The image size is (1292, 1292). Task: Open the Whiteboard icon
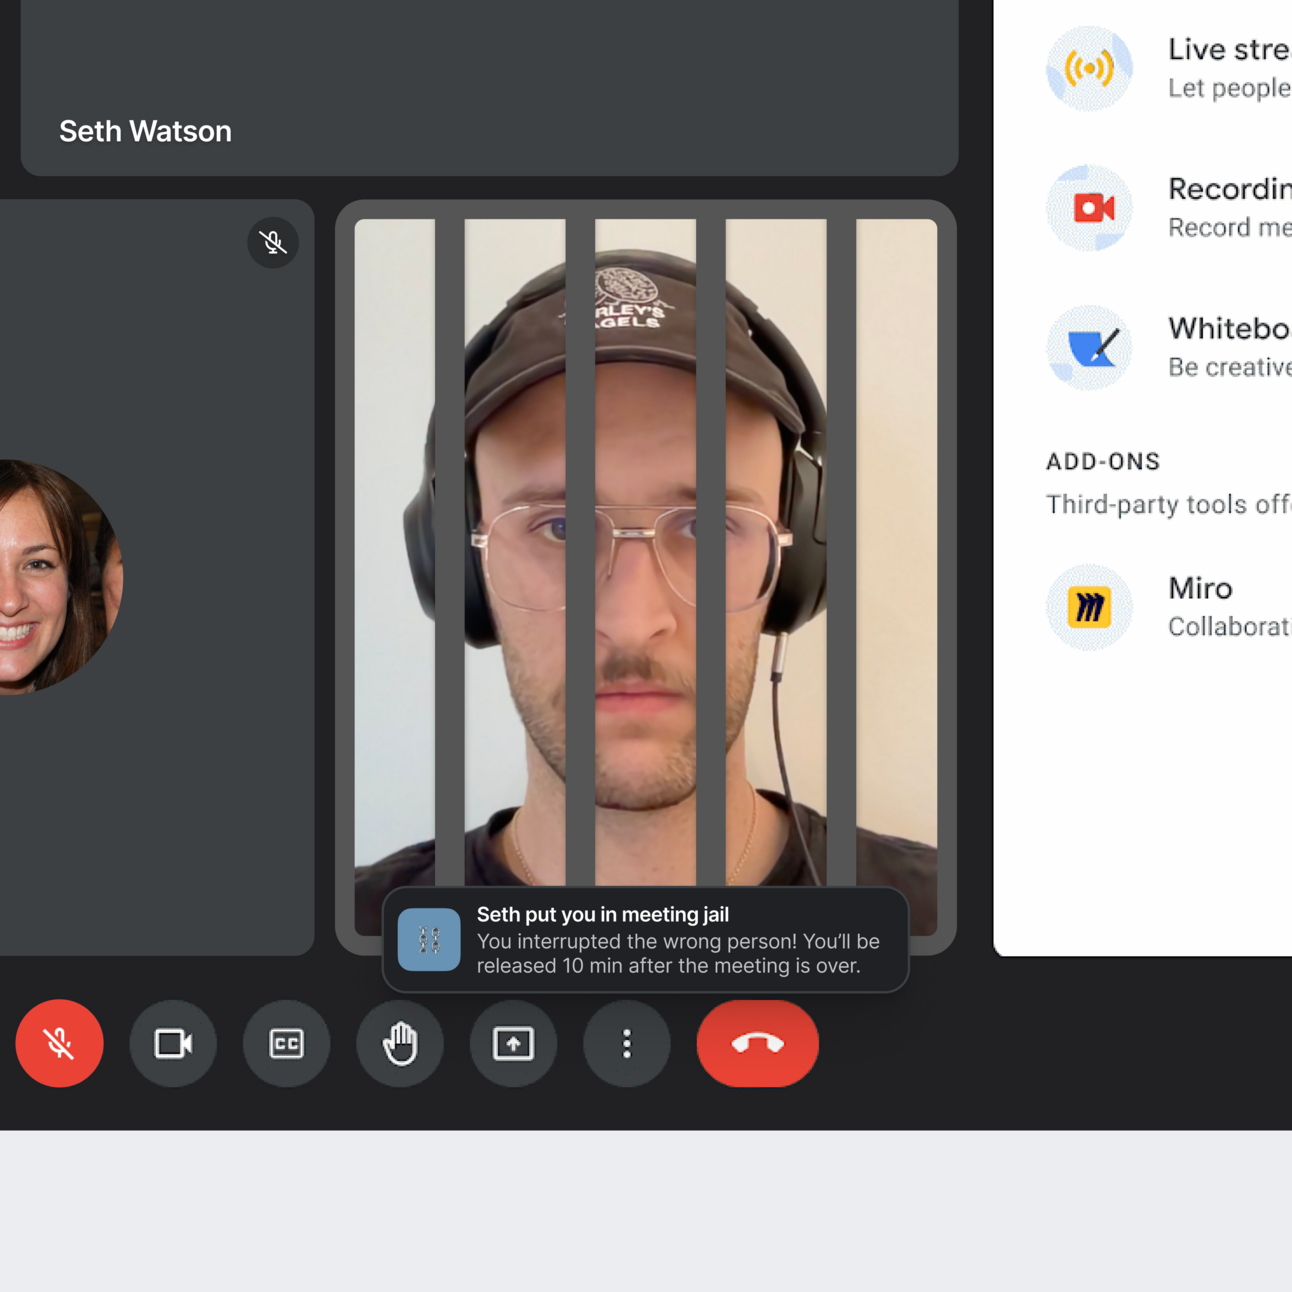point(1089,347)
